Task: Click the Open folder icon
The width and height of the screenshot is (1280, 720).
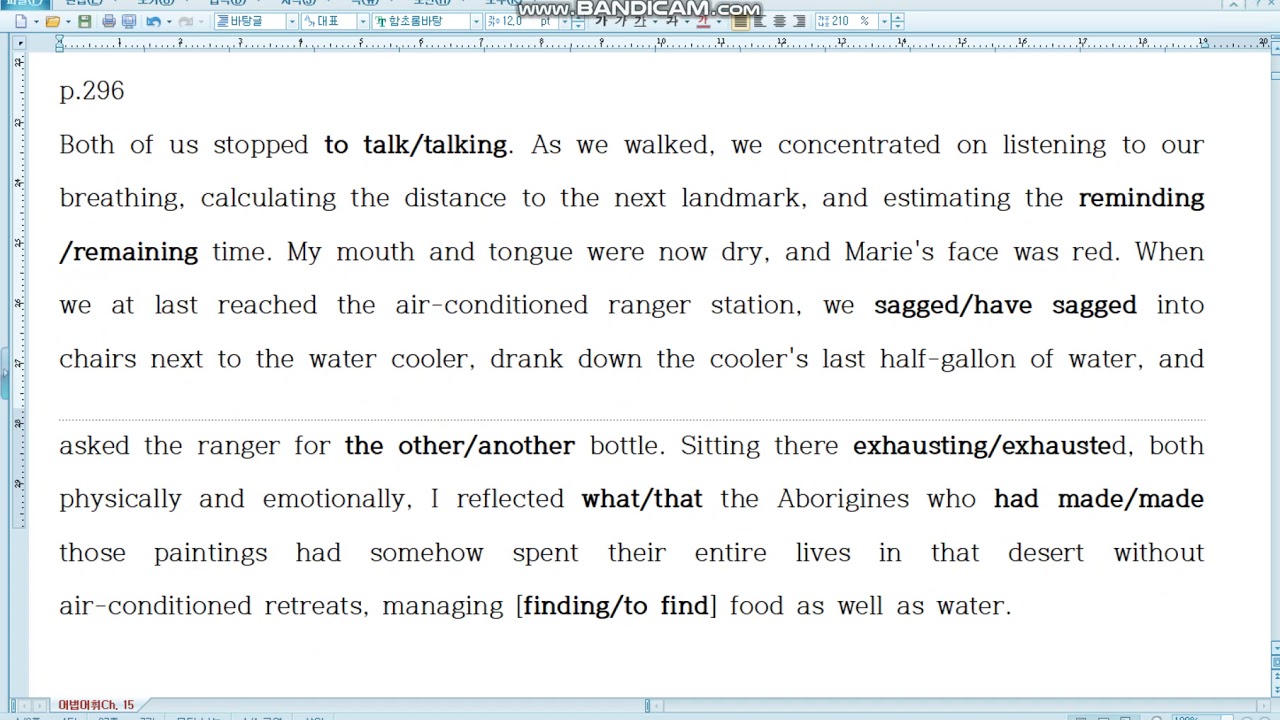Action: [52, 21]
